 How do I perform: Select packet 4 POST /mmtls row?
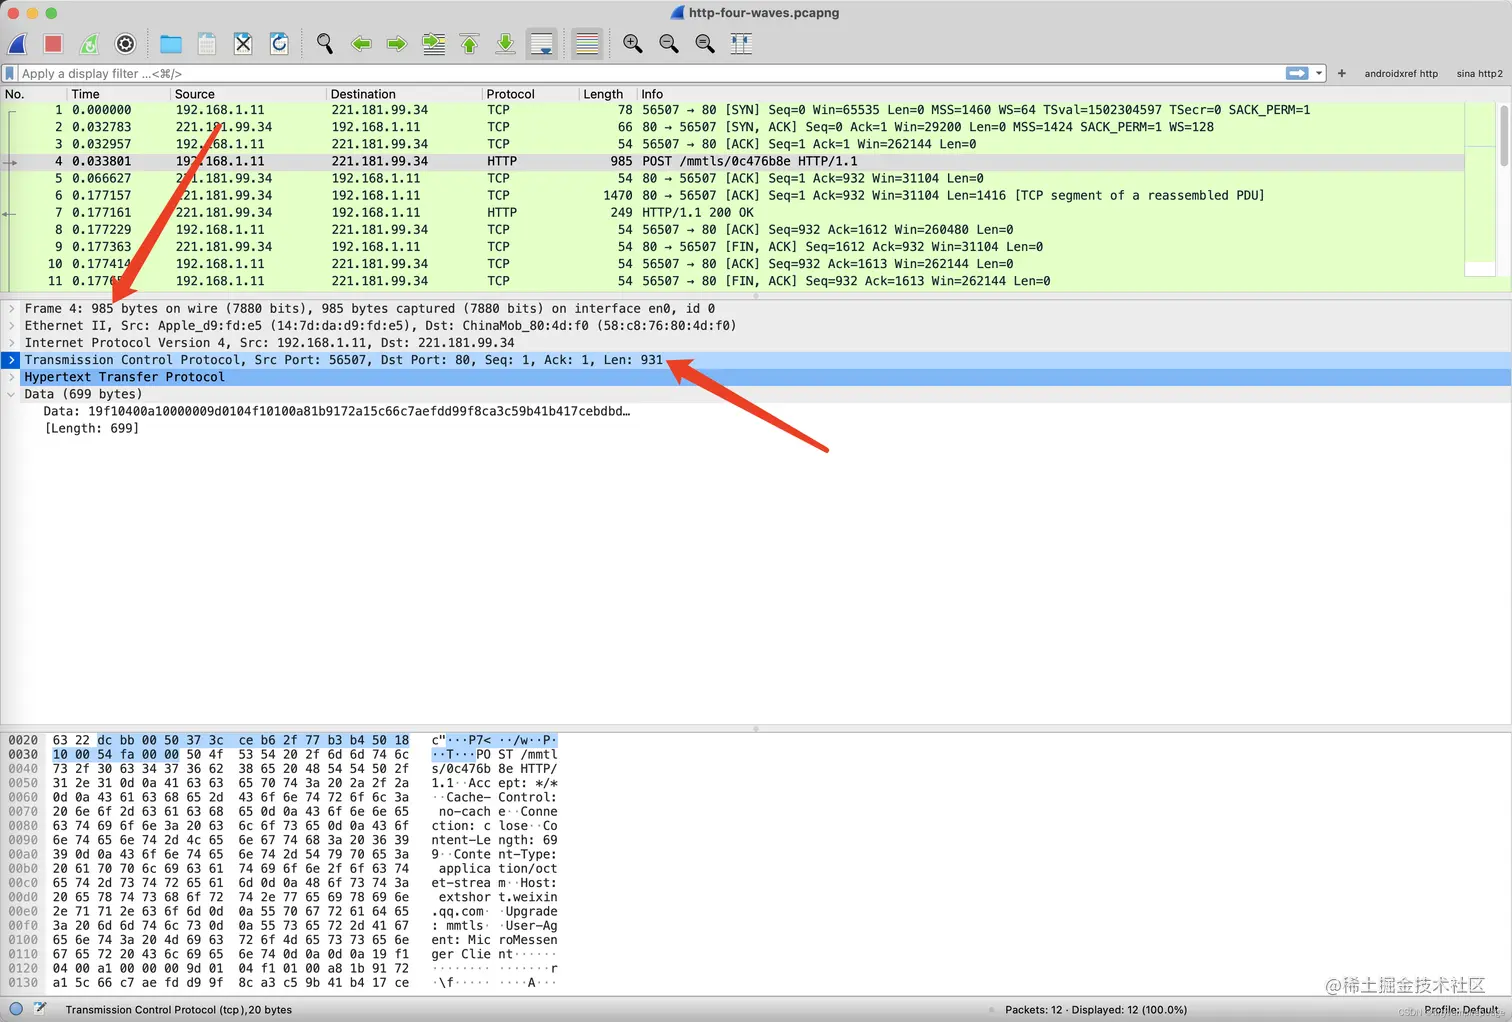(x=733, y=161)
